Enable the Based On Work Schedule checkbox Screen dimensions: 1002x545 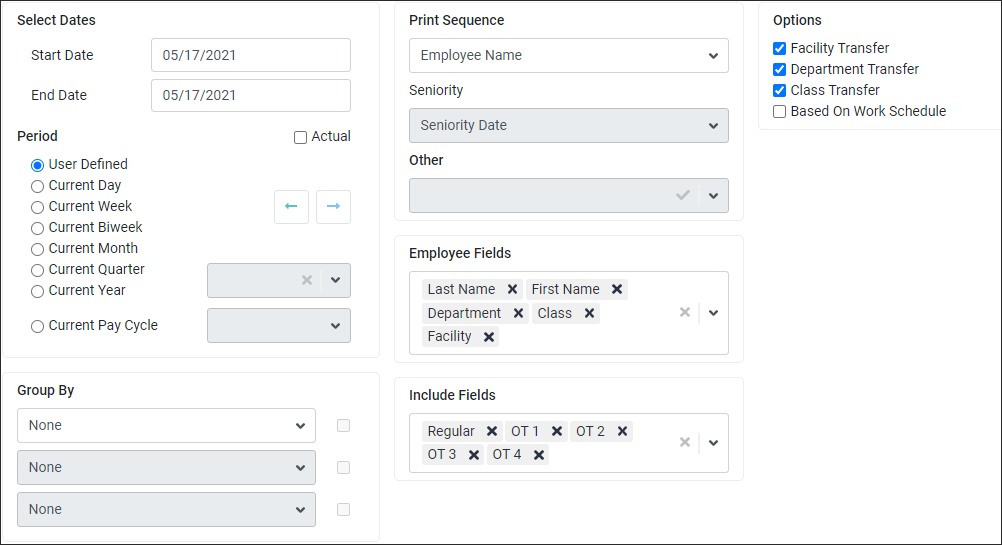[779, 111]
